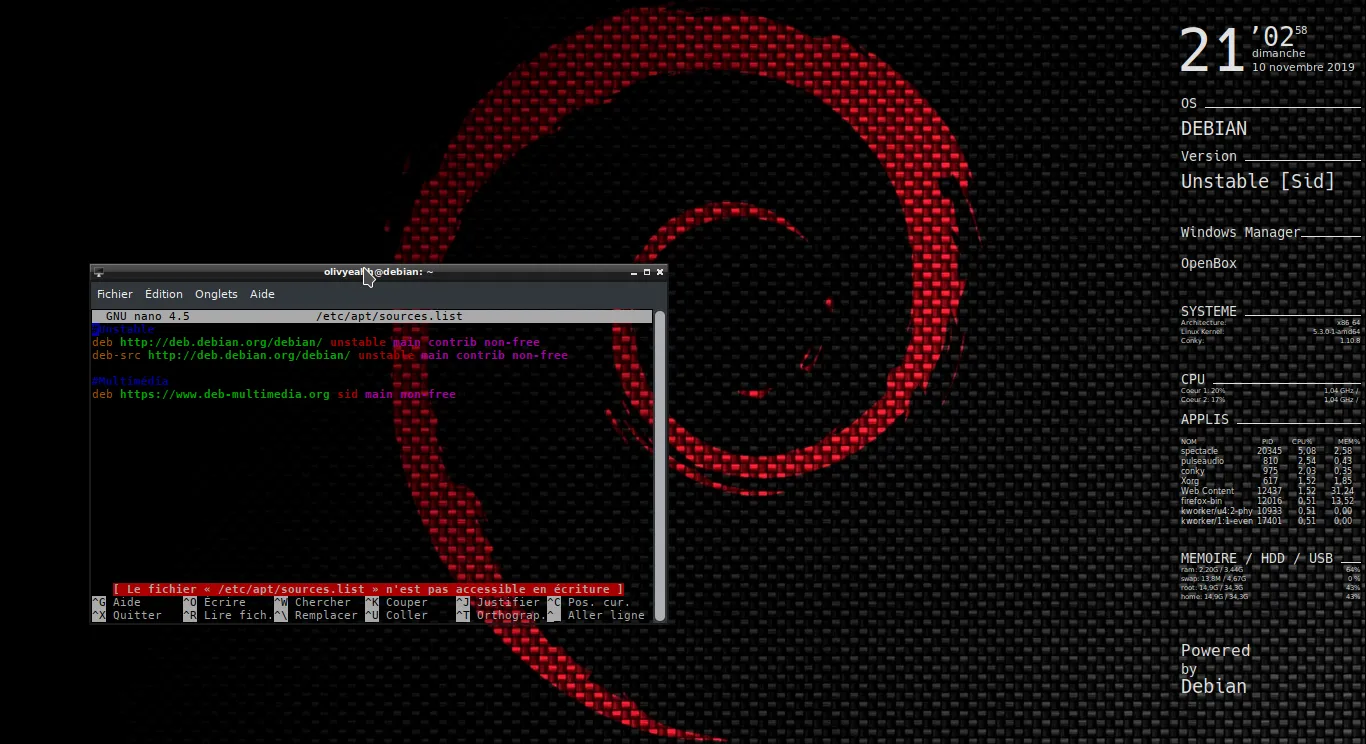Image resolution: width=1366 pixels, height=744 pixels.
Task: Open the Fichier menu in the terminal
Action: [114, 294]
